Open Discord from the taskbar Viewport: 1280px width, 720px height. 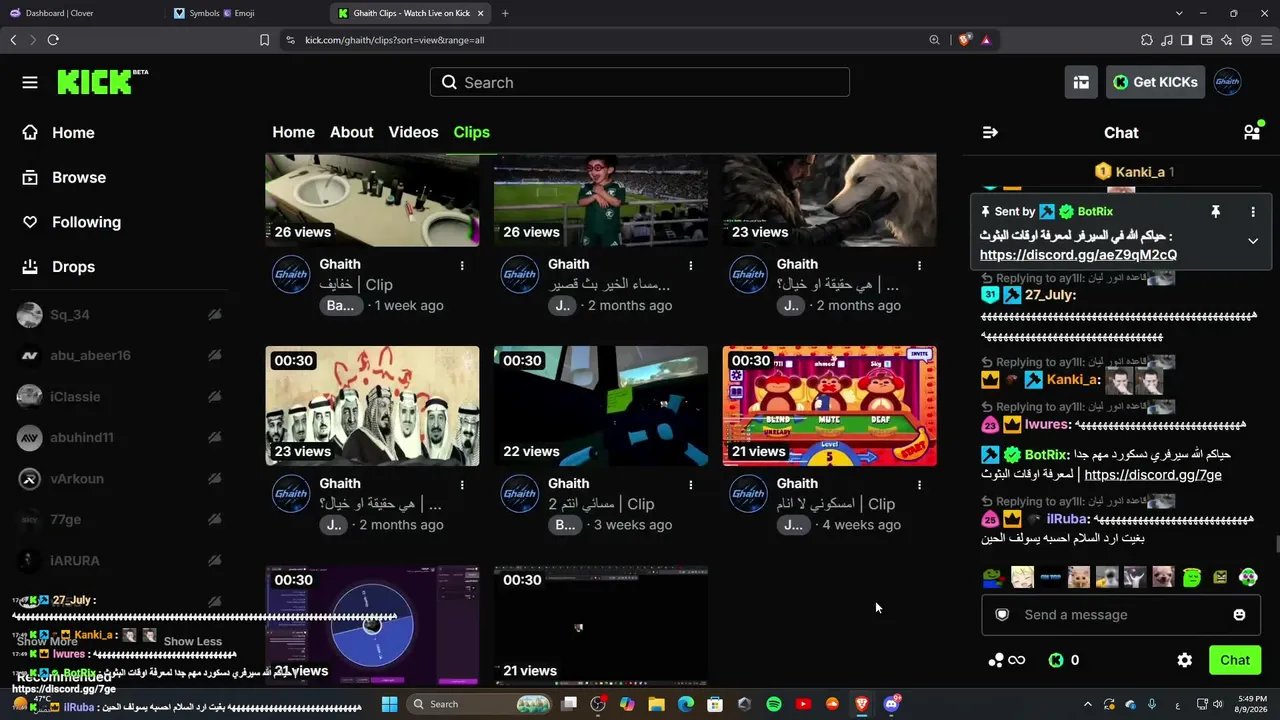(891, 704)
